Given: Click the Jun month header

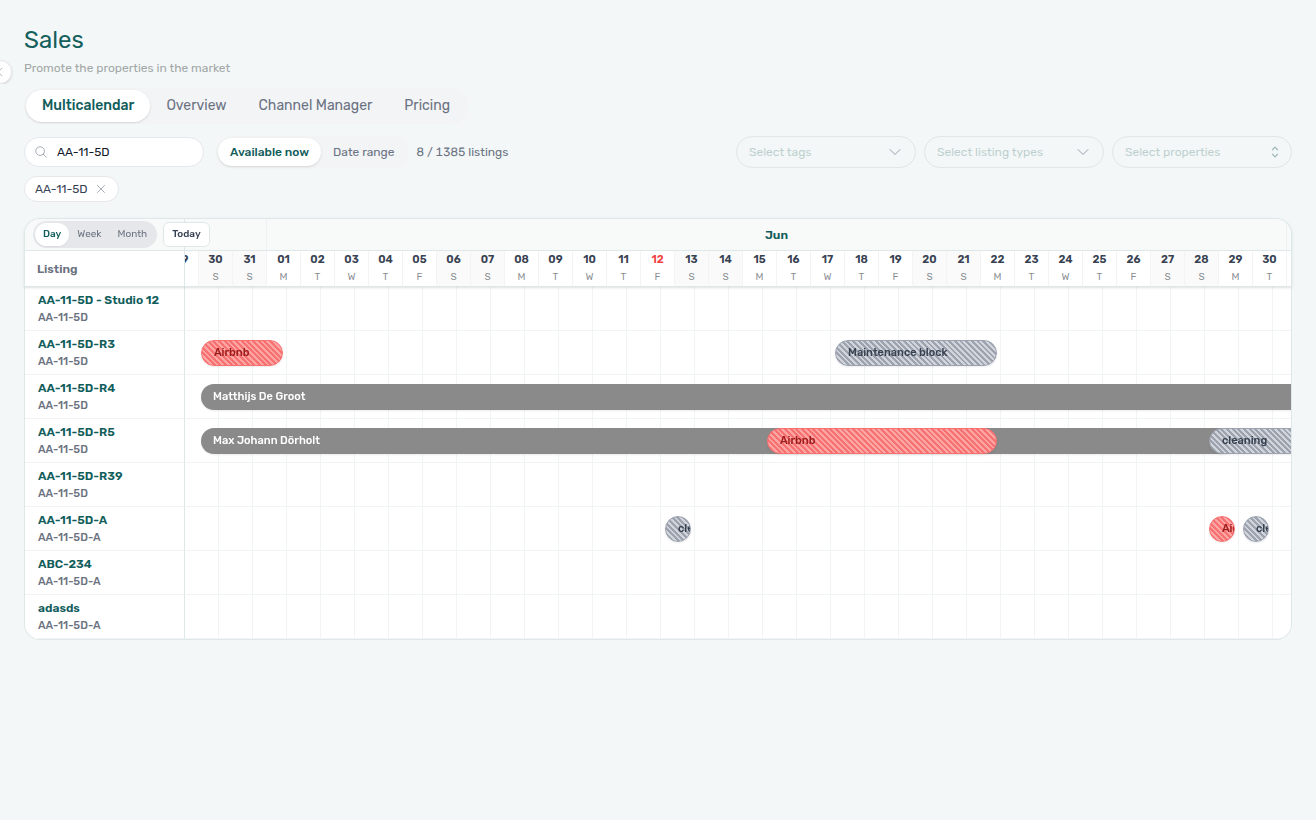Looking at the screenshot, I should 776,235.
